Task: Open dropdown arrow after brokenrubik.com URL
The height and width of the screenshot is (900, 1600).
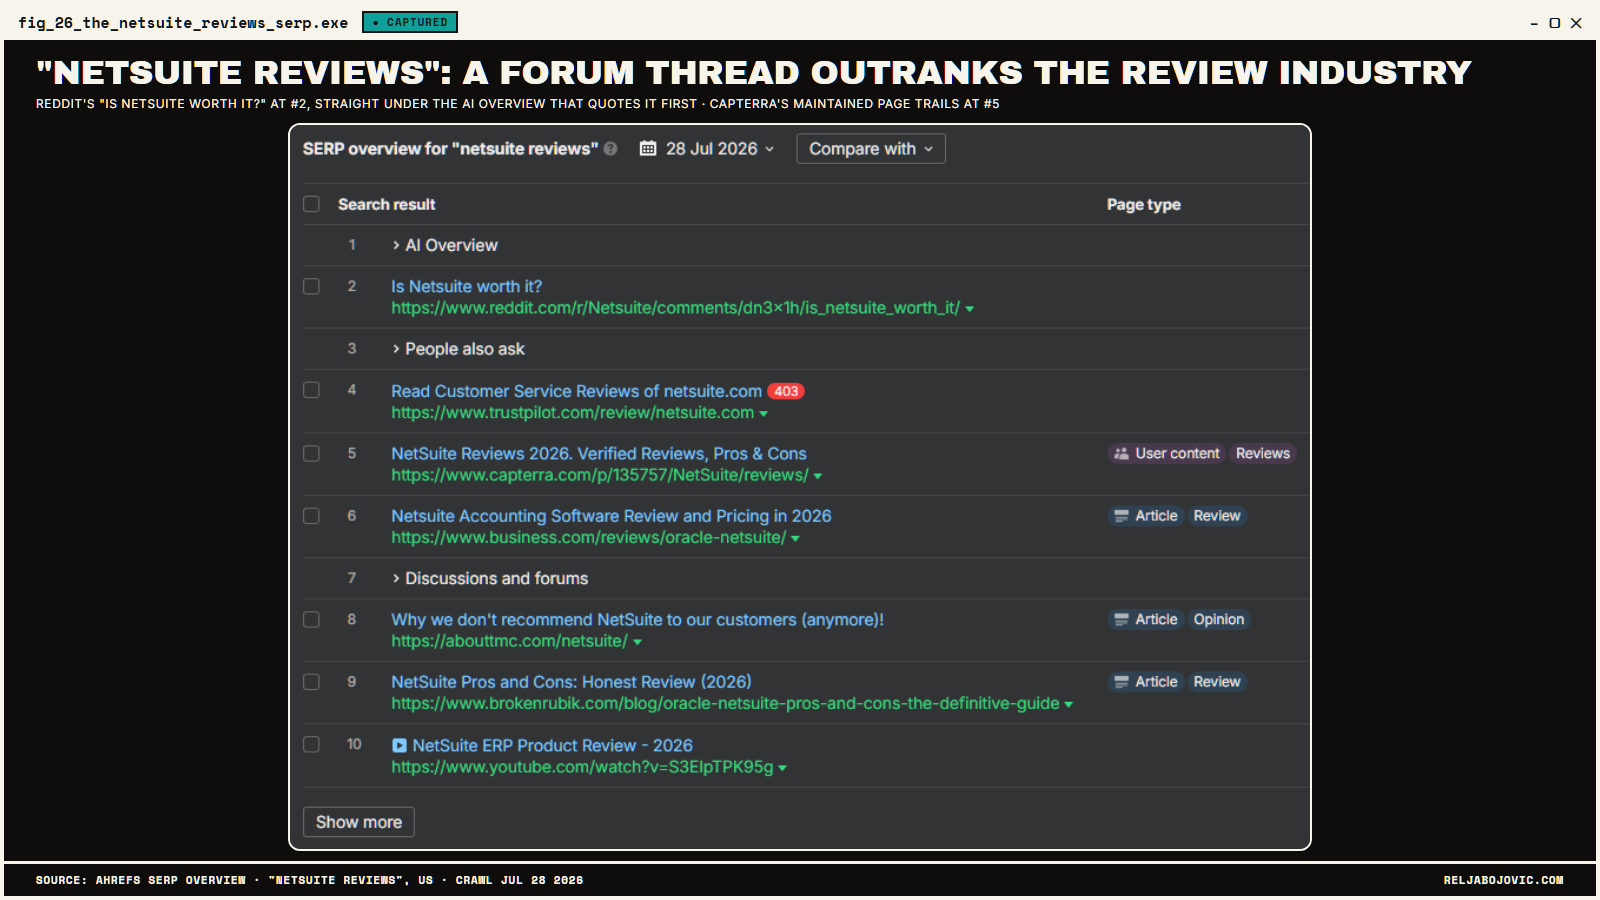Action: point(1069,705)
